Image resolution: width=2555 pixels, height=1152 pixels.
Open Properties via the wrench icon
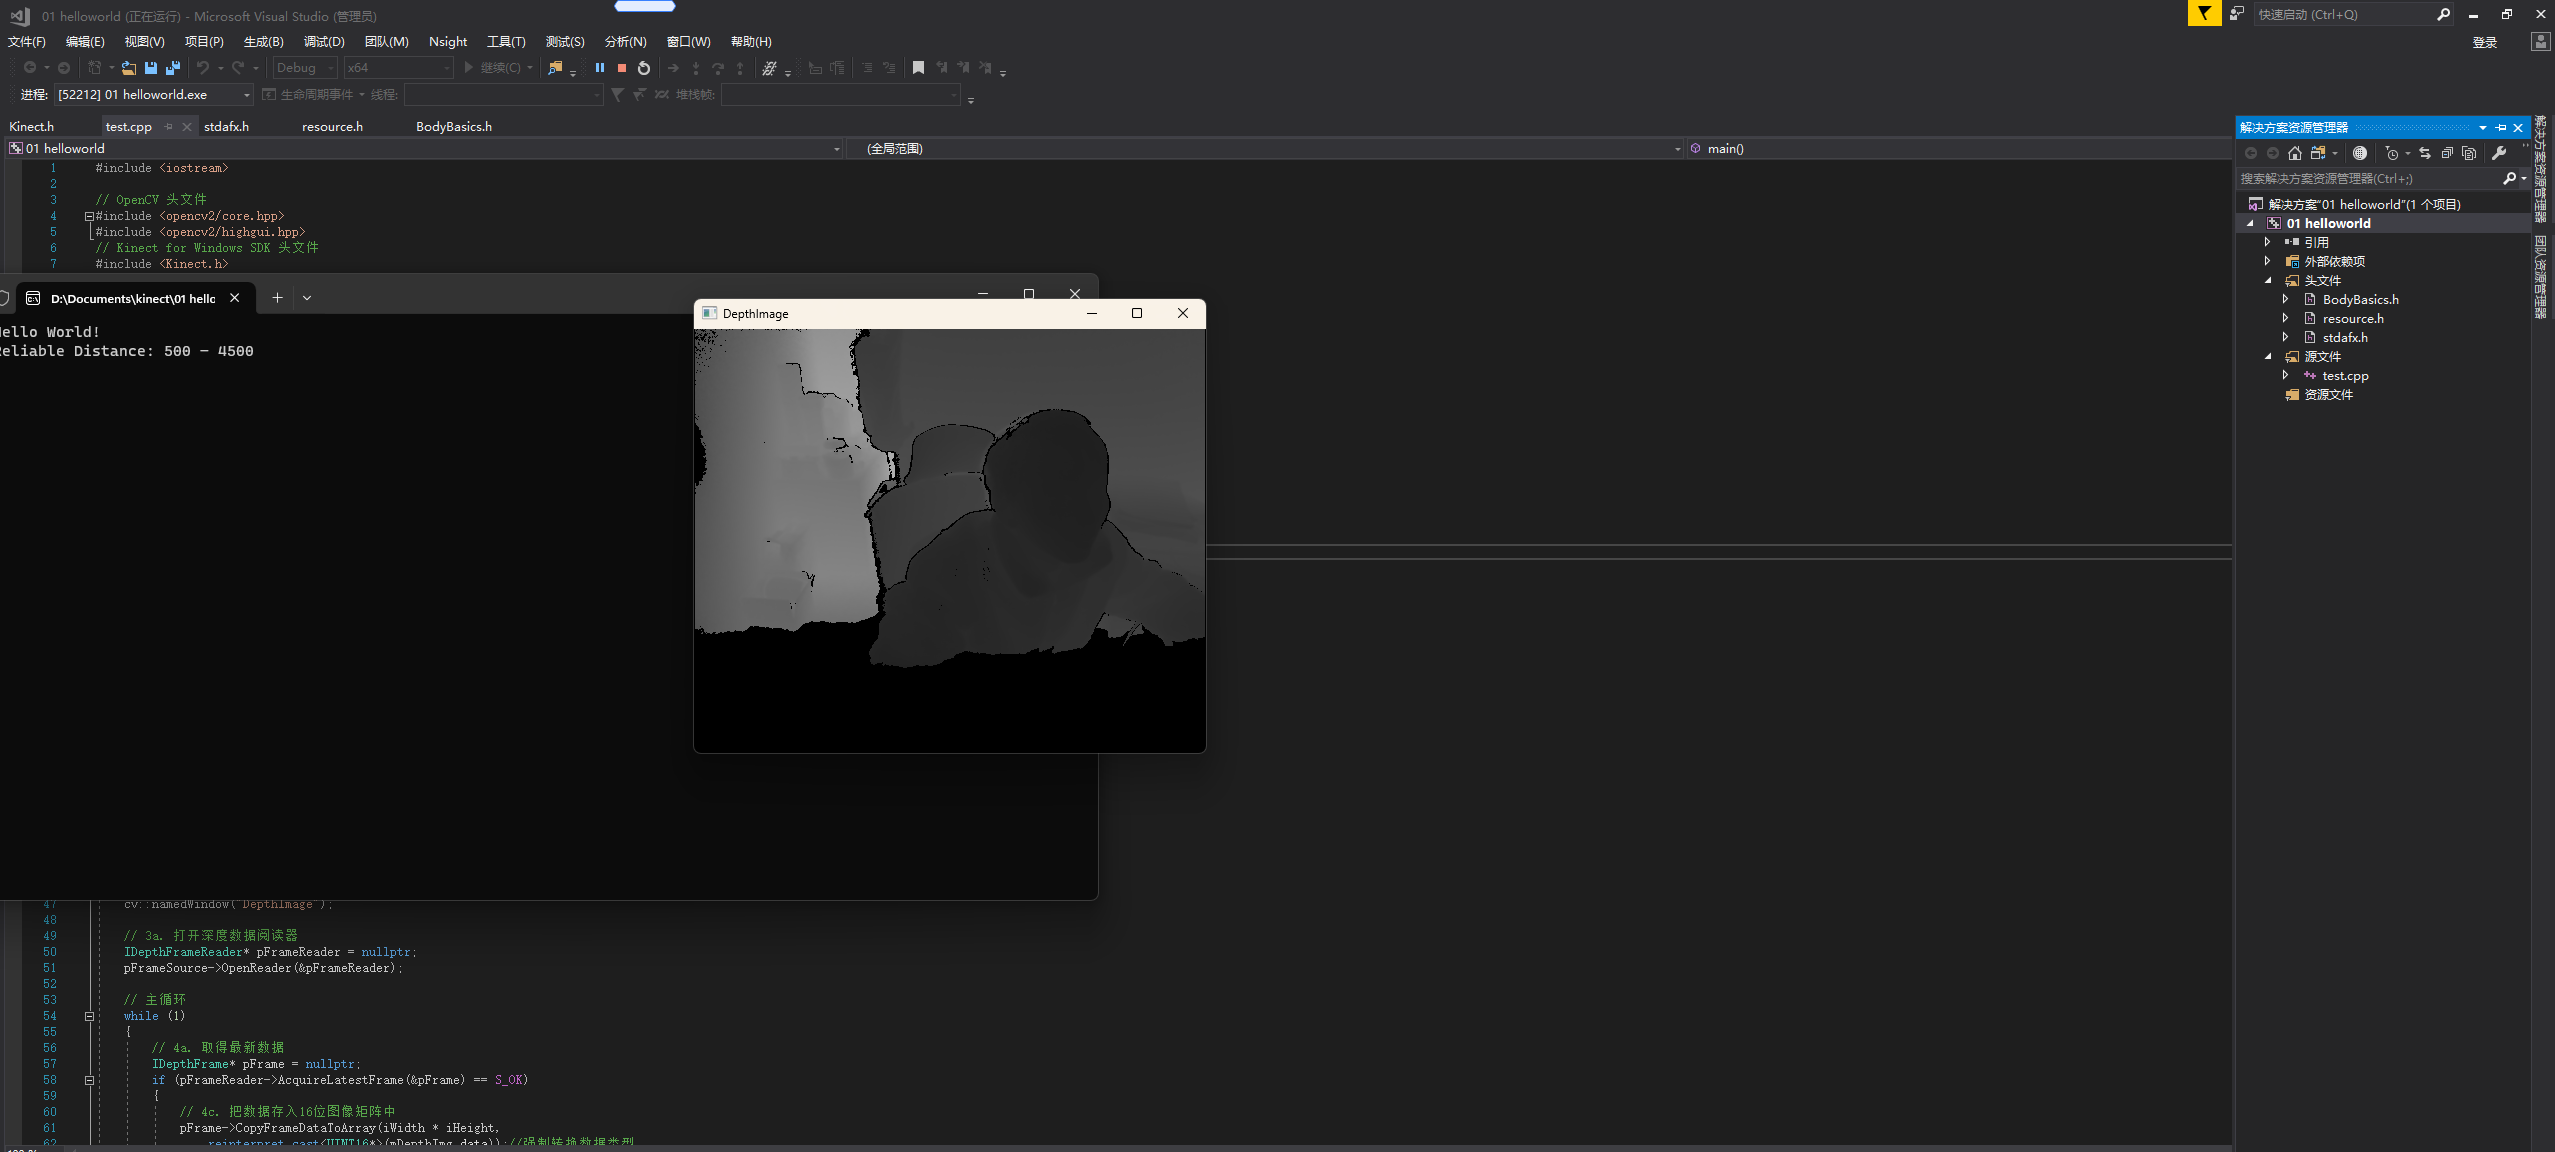point(2500,153)
